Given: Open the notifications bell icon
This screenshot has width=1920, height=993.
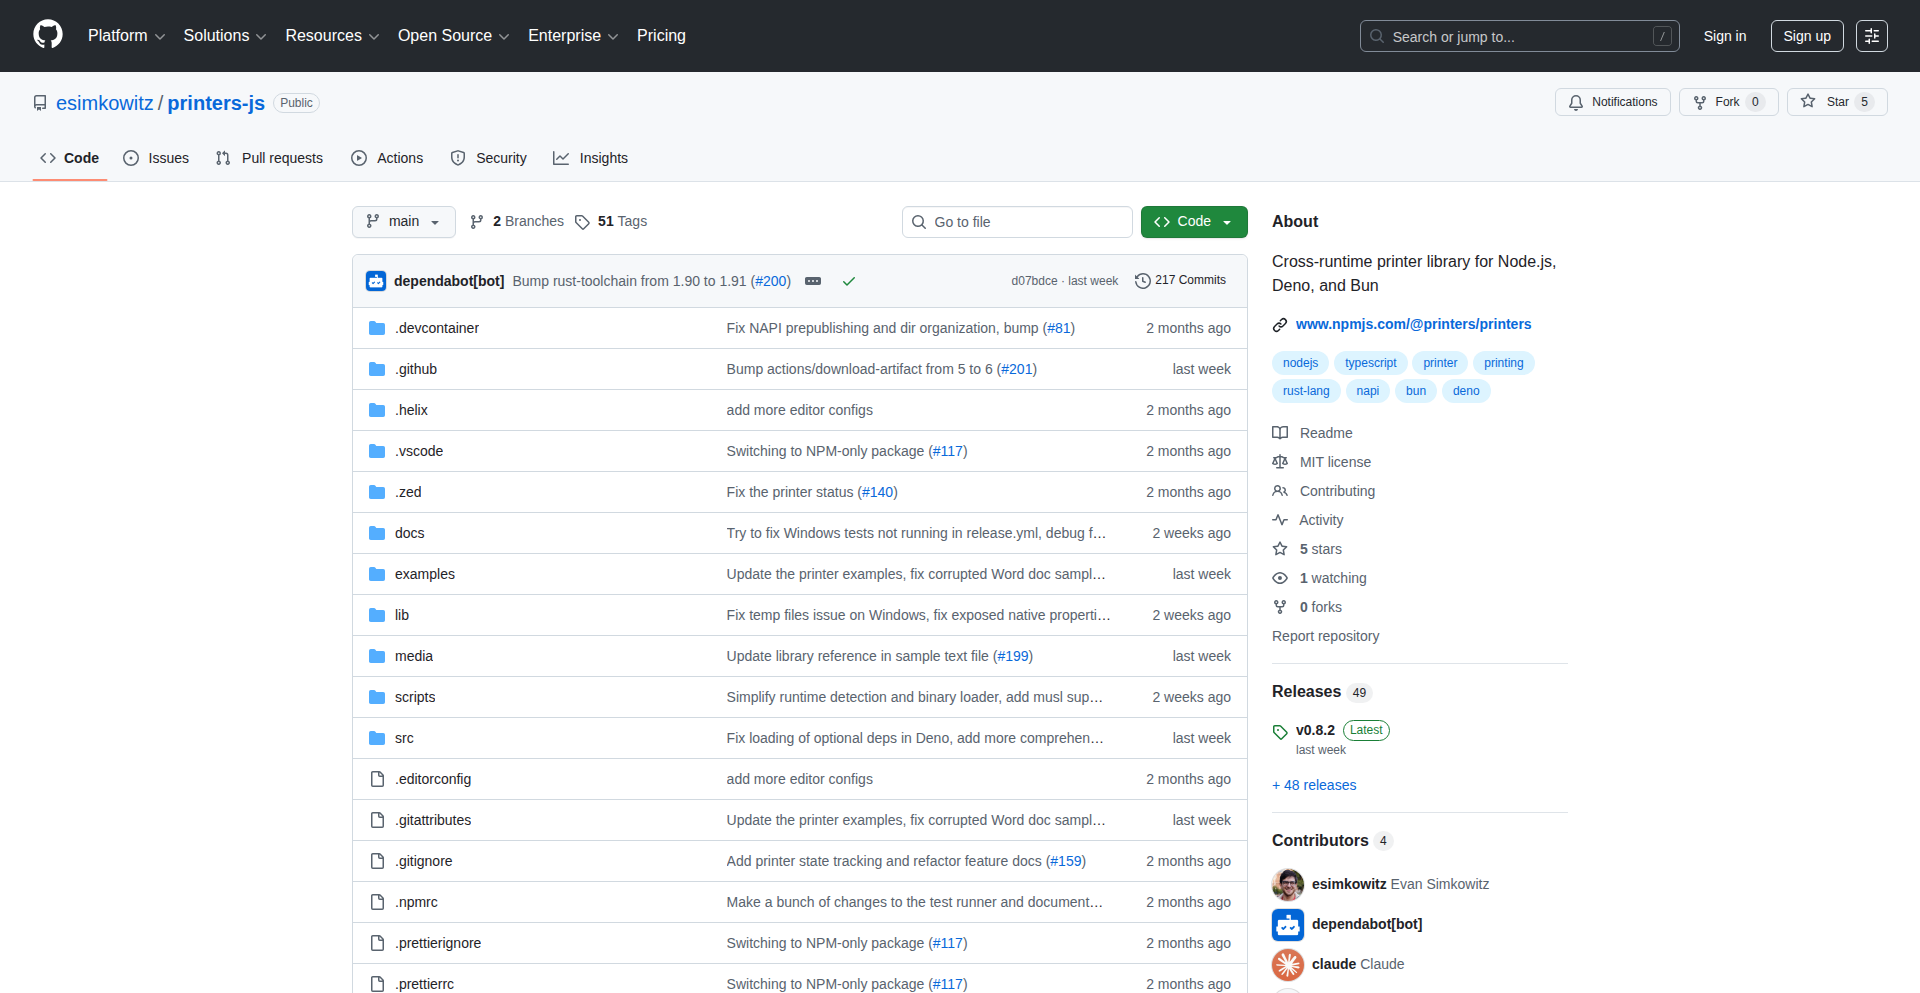Looking at the screenshot, I should point(1575,101).
